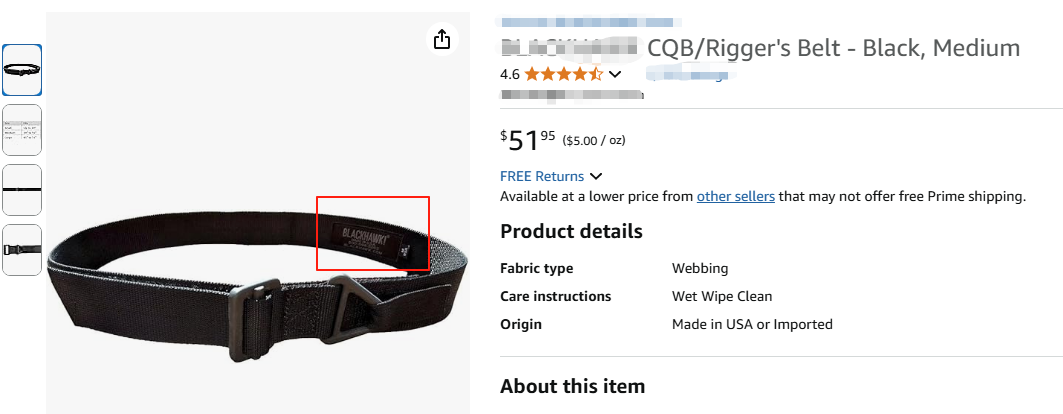This screenshot has height=414, width=1063.
Task: Expand the ratings chevron beside stars
Action: click(x=615, y=74)
